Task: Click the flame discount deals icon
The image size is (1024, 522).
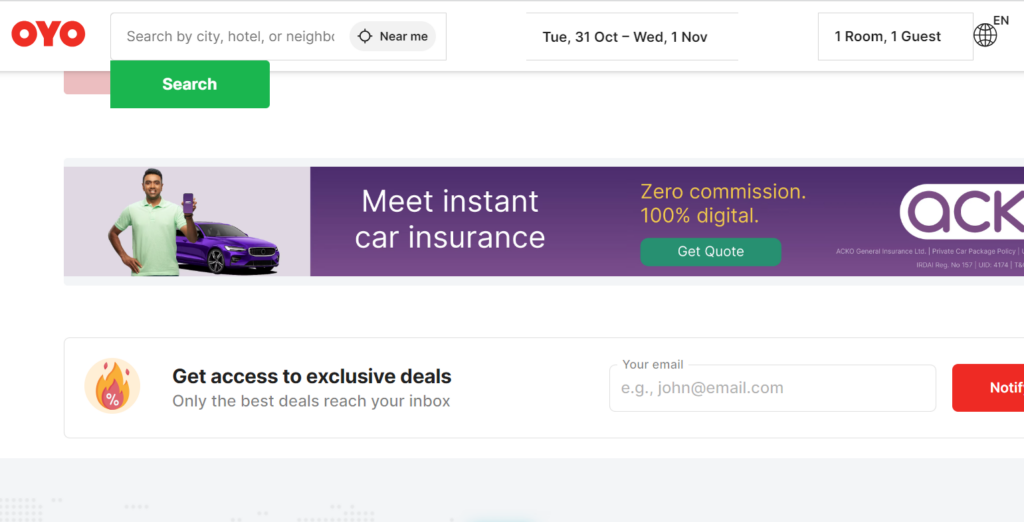Action: 112,385
